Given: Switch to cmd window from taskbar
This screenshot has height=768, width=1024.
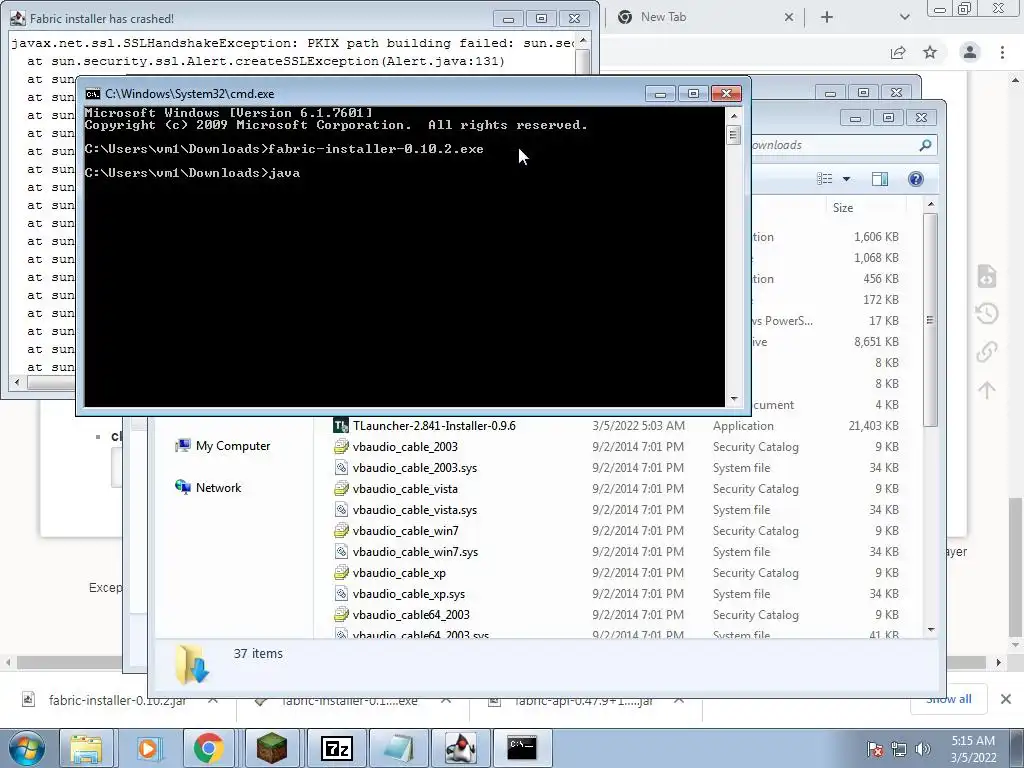Looking at the screenshot, I should click(x=522, y=748).
